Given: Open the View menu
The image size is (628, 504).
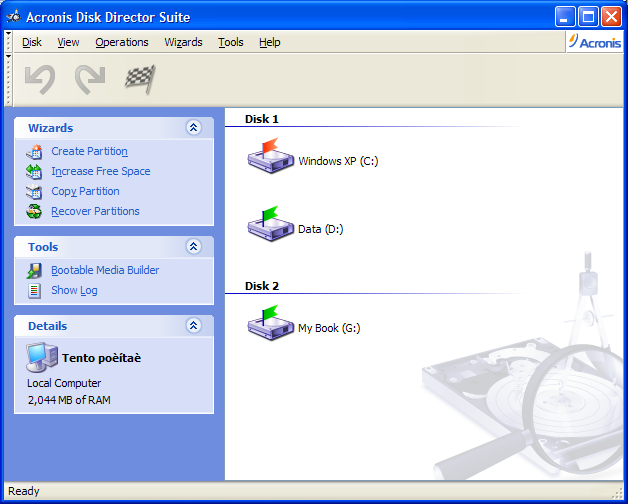Looking at the screenshot, I should pos(68,42).
